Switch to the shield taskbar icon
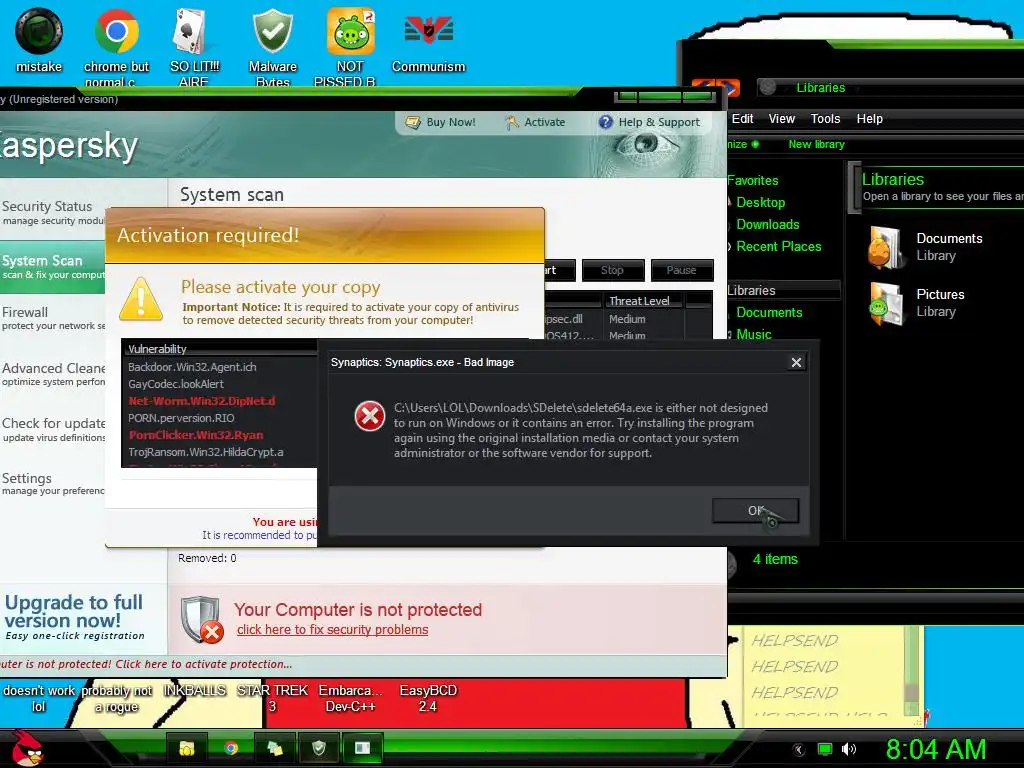 point(319,748)
